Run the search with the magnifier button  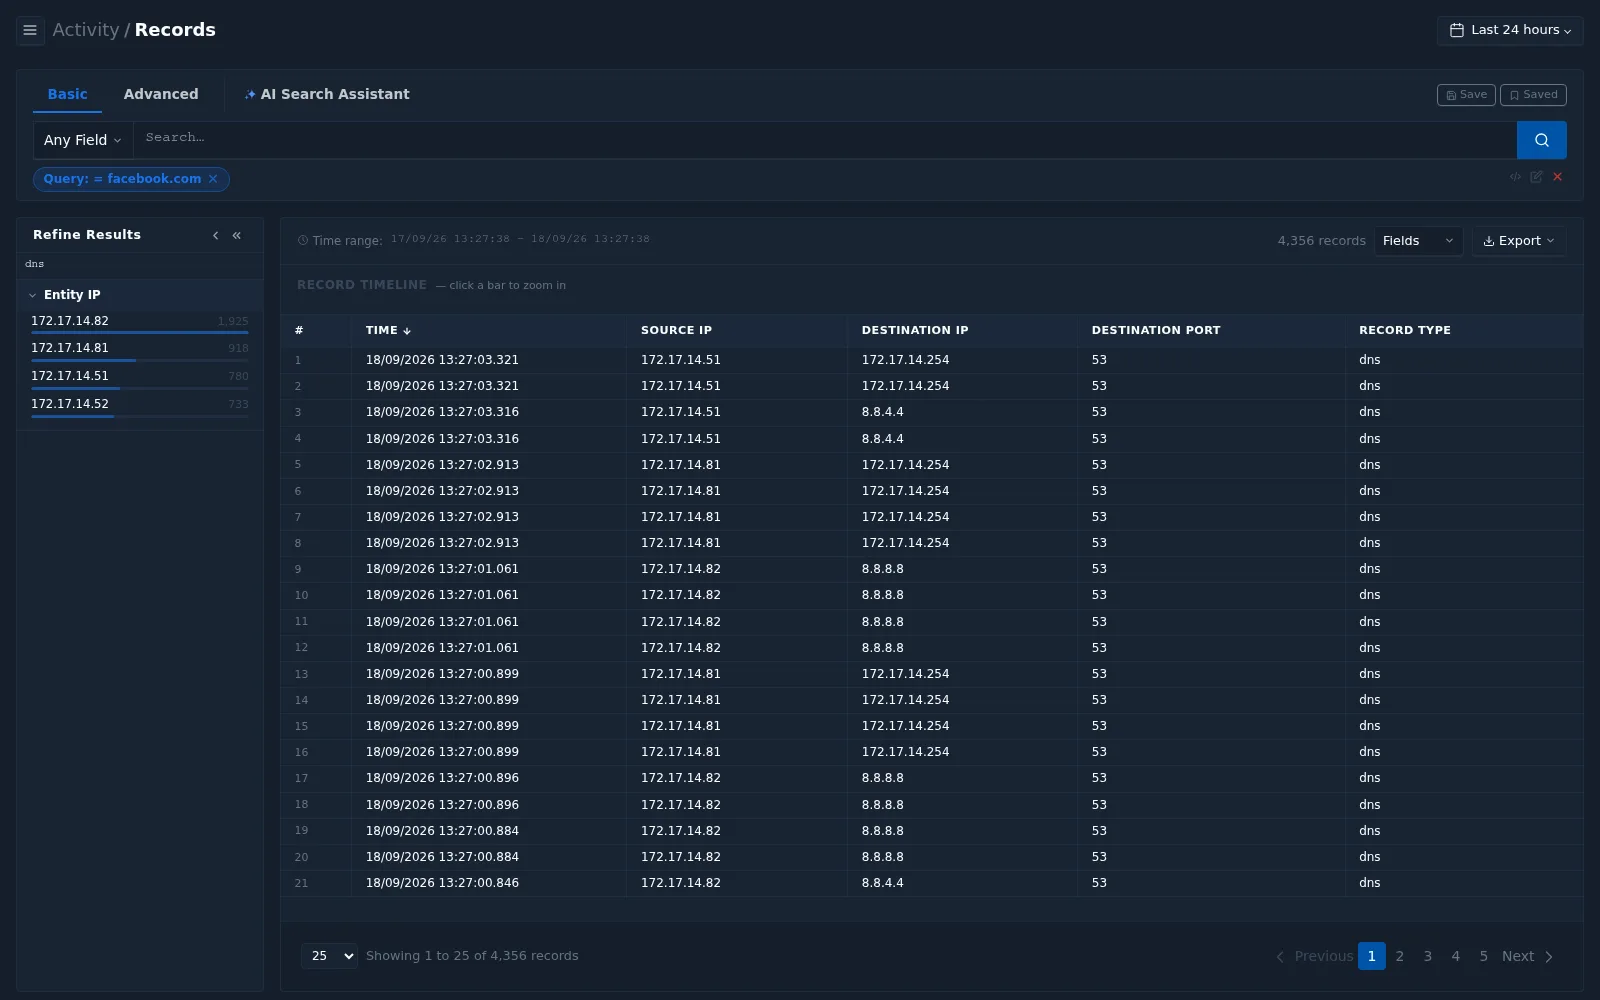(1541, 140)
